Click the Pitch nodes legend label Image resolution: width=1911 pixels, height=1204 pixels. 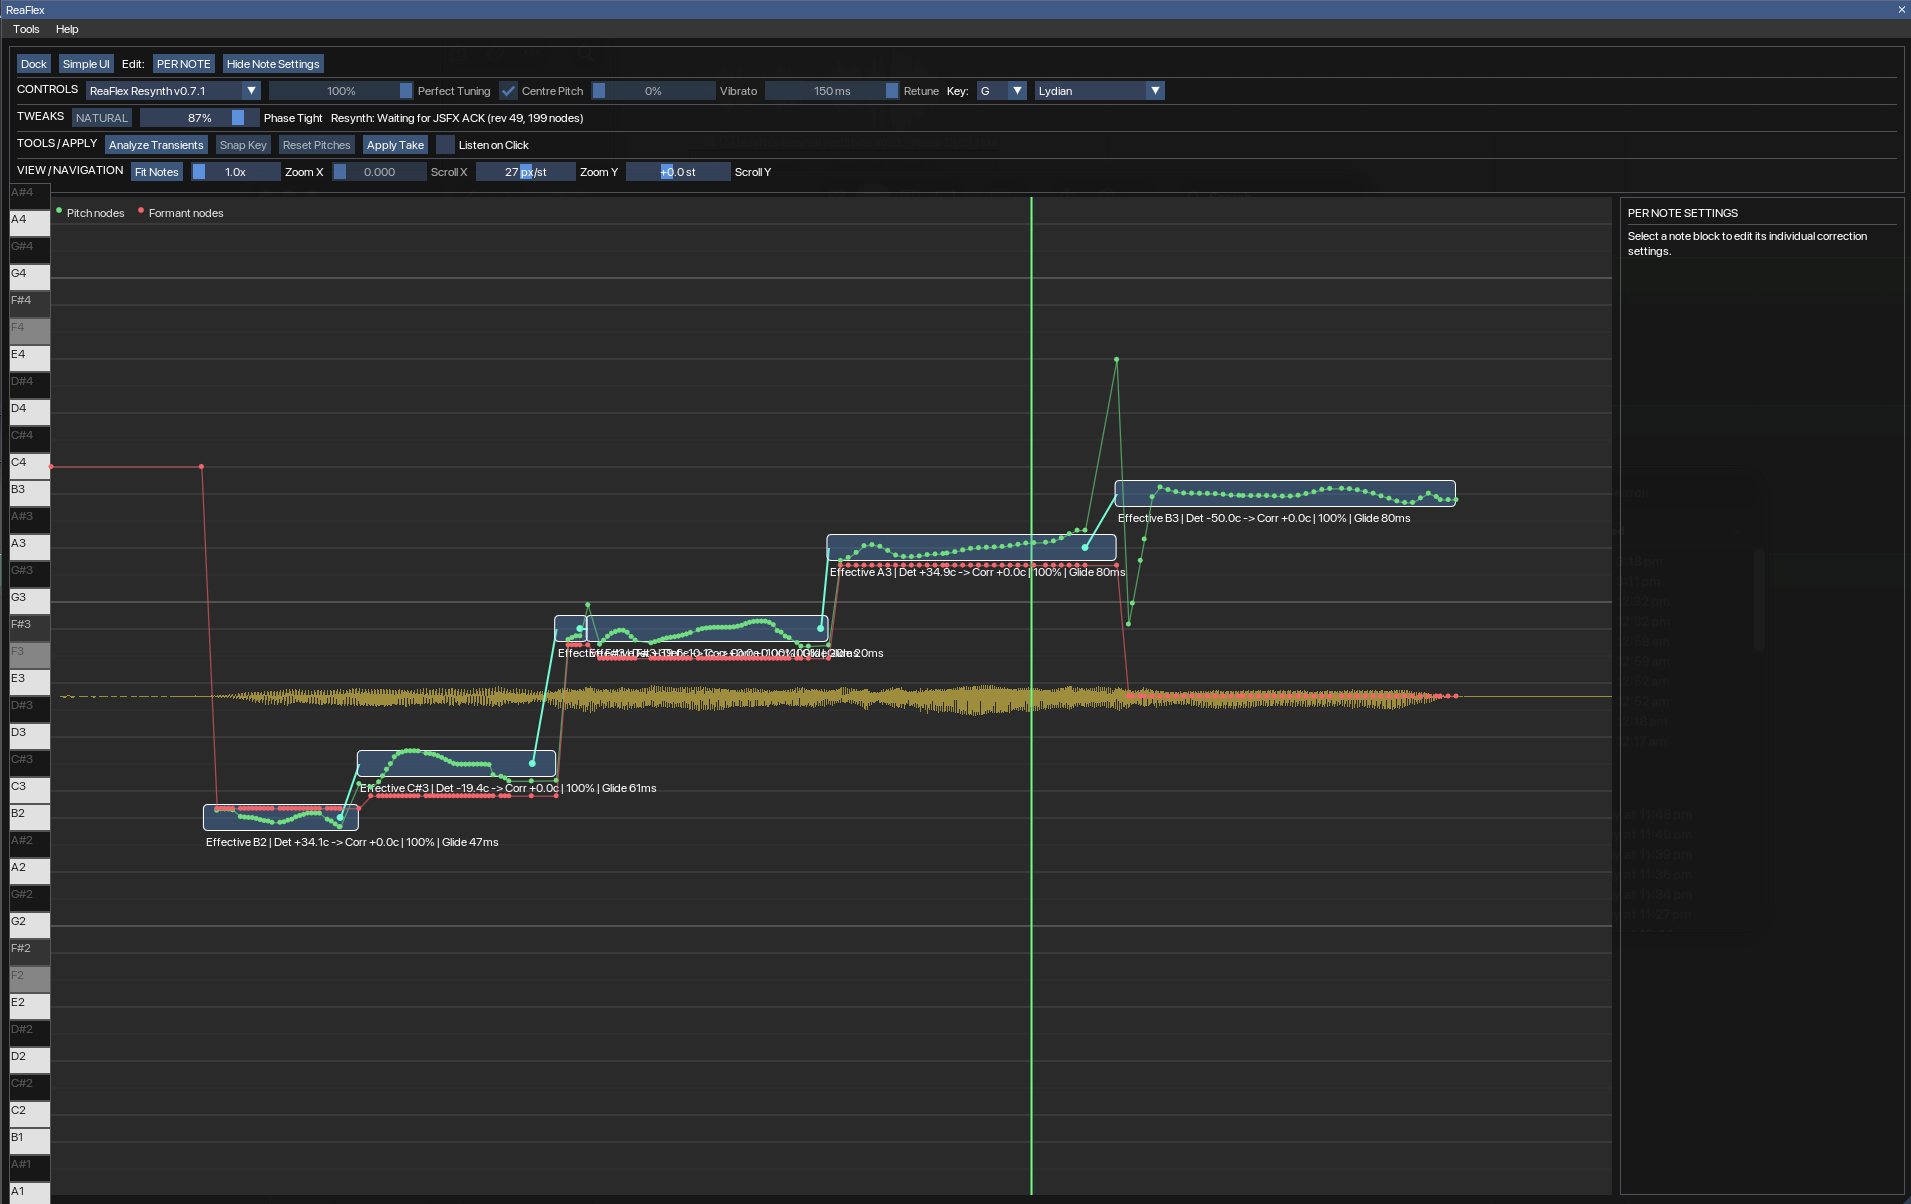tap(95, 213)
